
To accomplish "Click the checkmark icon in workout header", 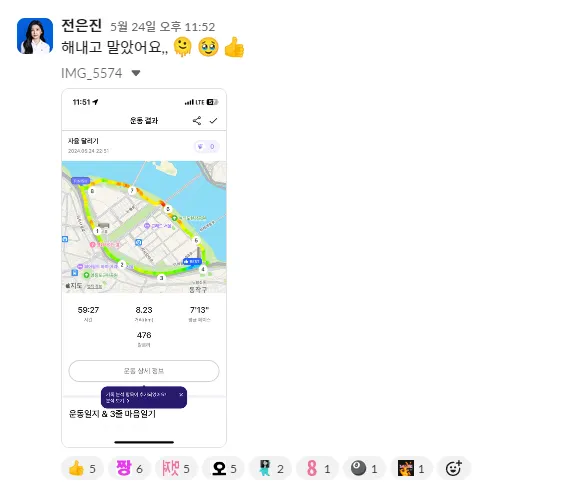I will coord(213,121).
